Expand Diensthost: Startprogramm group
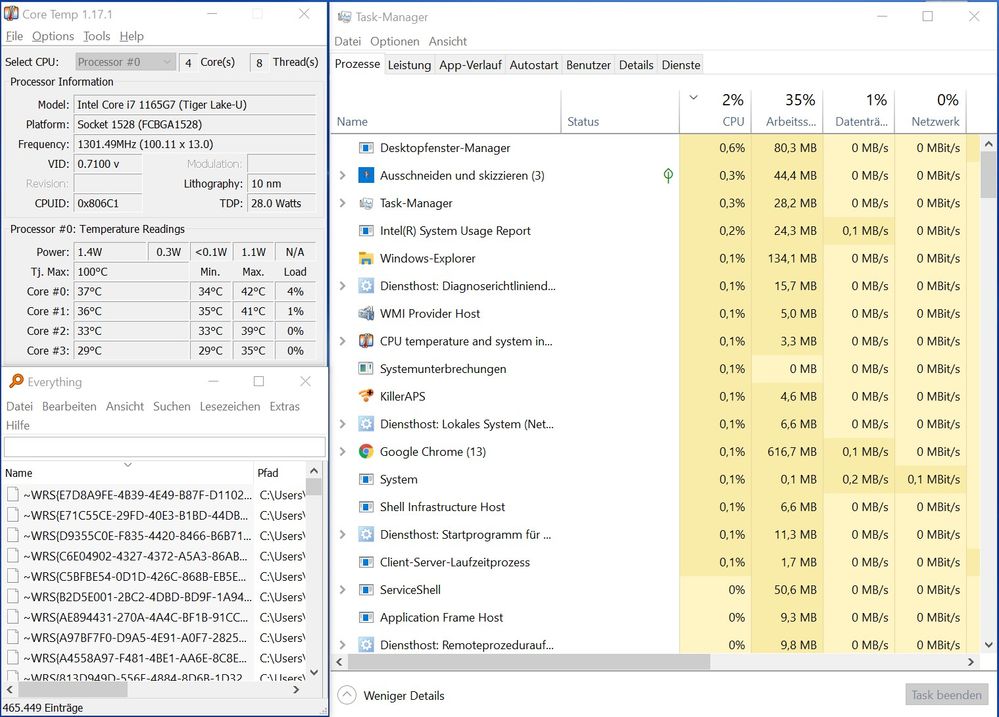Image resolution: width=999 pixels, height=717 pixels. point(343,534)
